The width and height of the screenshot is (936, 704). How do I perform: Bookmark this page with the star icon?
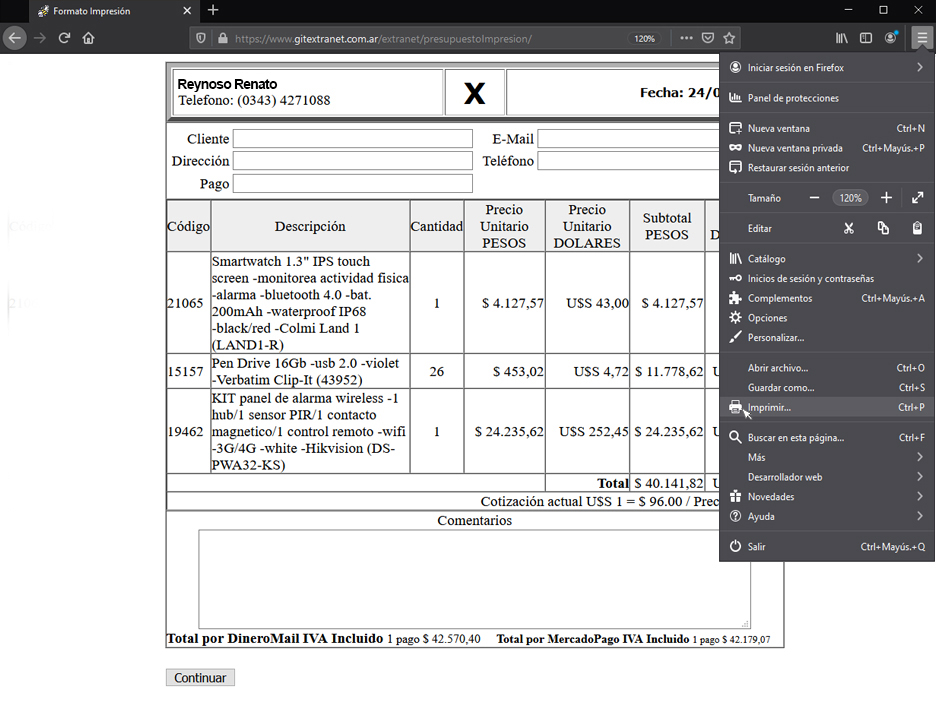(727, 37)
